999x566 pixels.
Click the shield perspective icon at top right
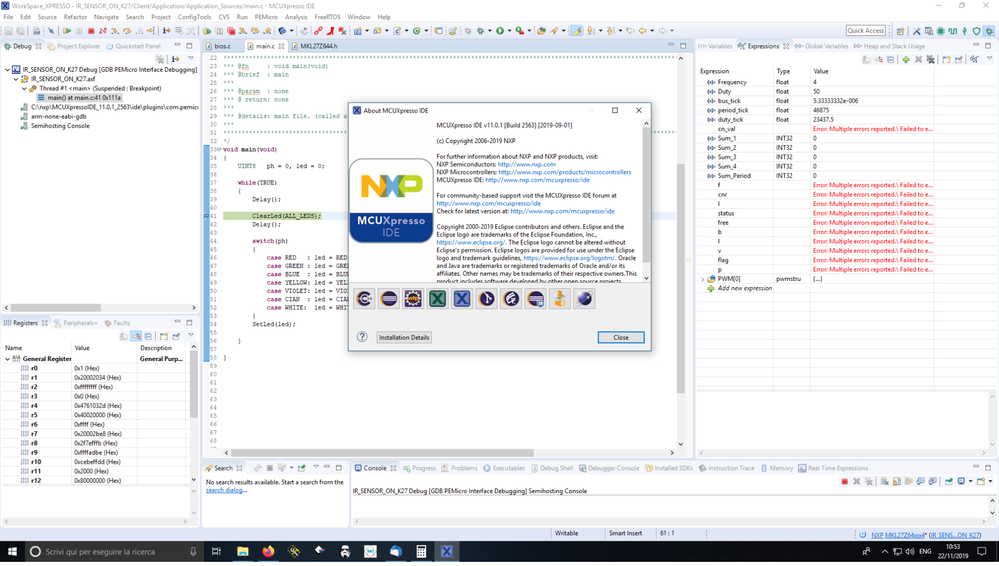tap(977, 31)
